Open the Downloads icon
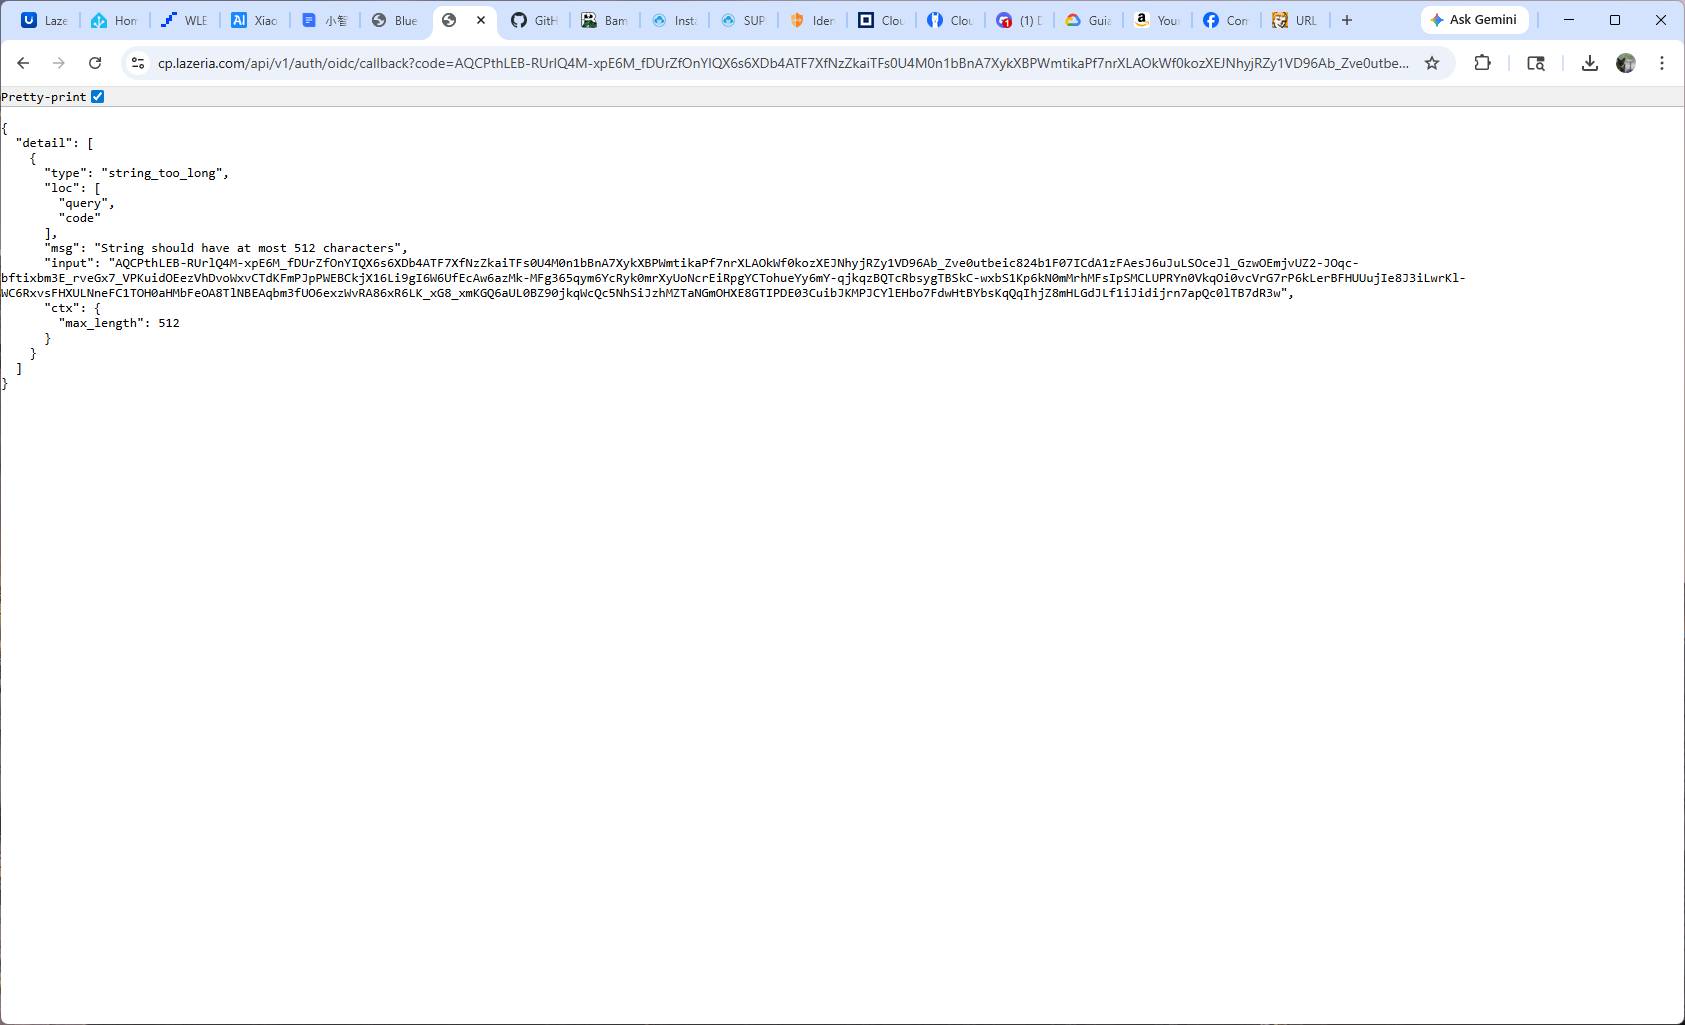This screenshot has height=1025, width=1685. [1590, 63]
